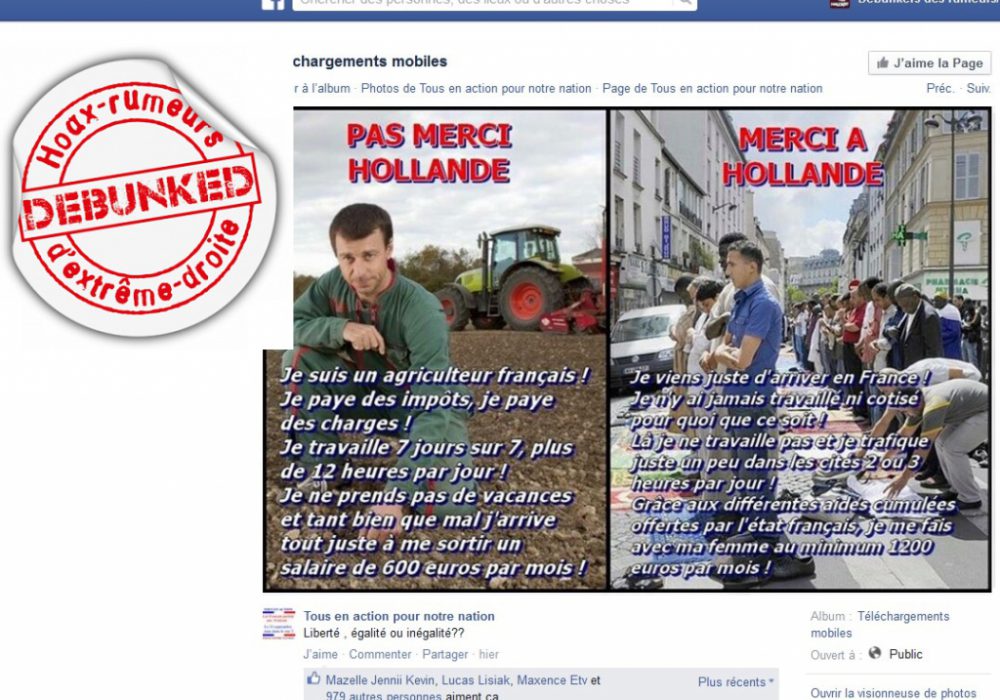Click the thumbs-up icon on J'aime la Page

click(x=883, y=62)
